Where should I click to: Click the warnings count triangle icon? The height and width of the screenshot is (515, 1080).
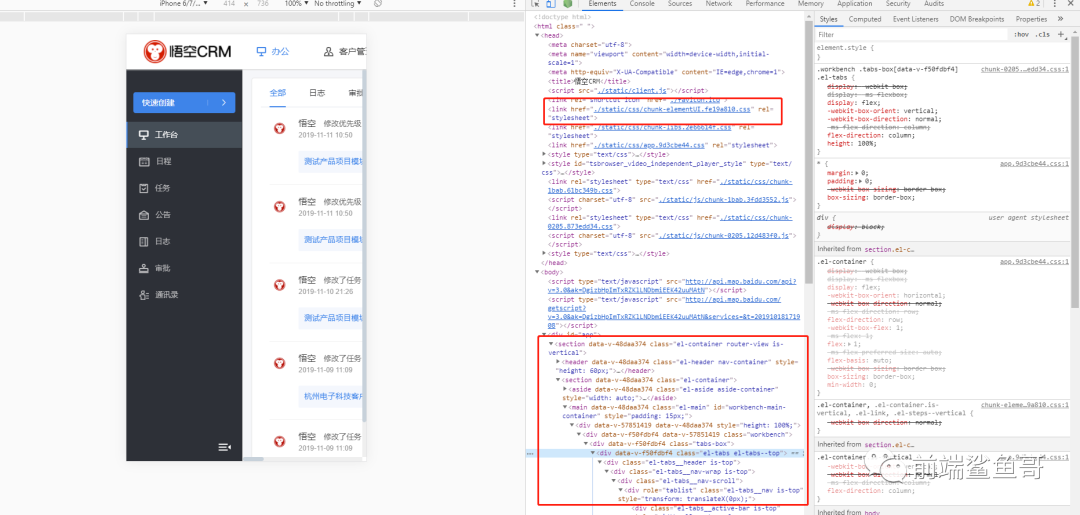tap(1032, 4)
